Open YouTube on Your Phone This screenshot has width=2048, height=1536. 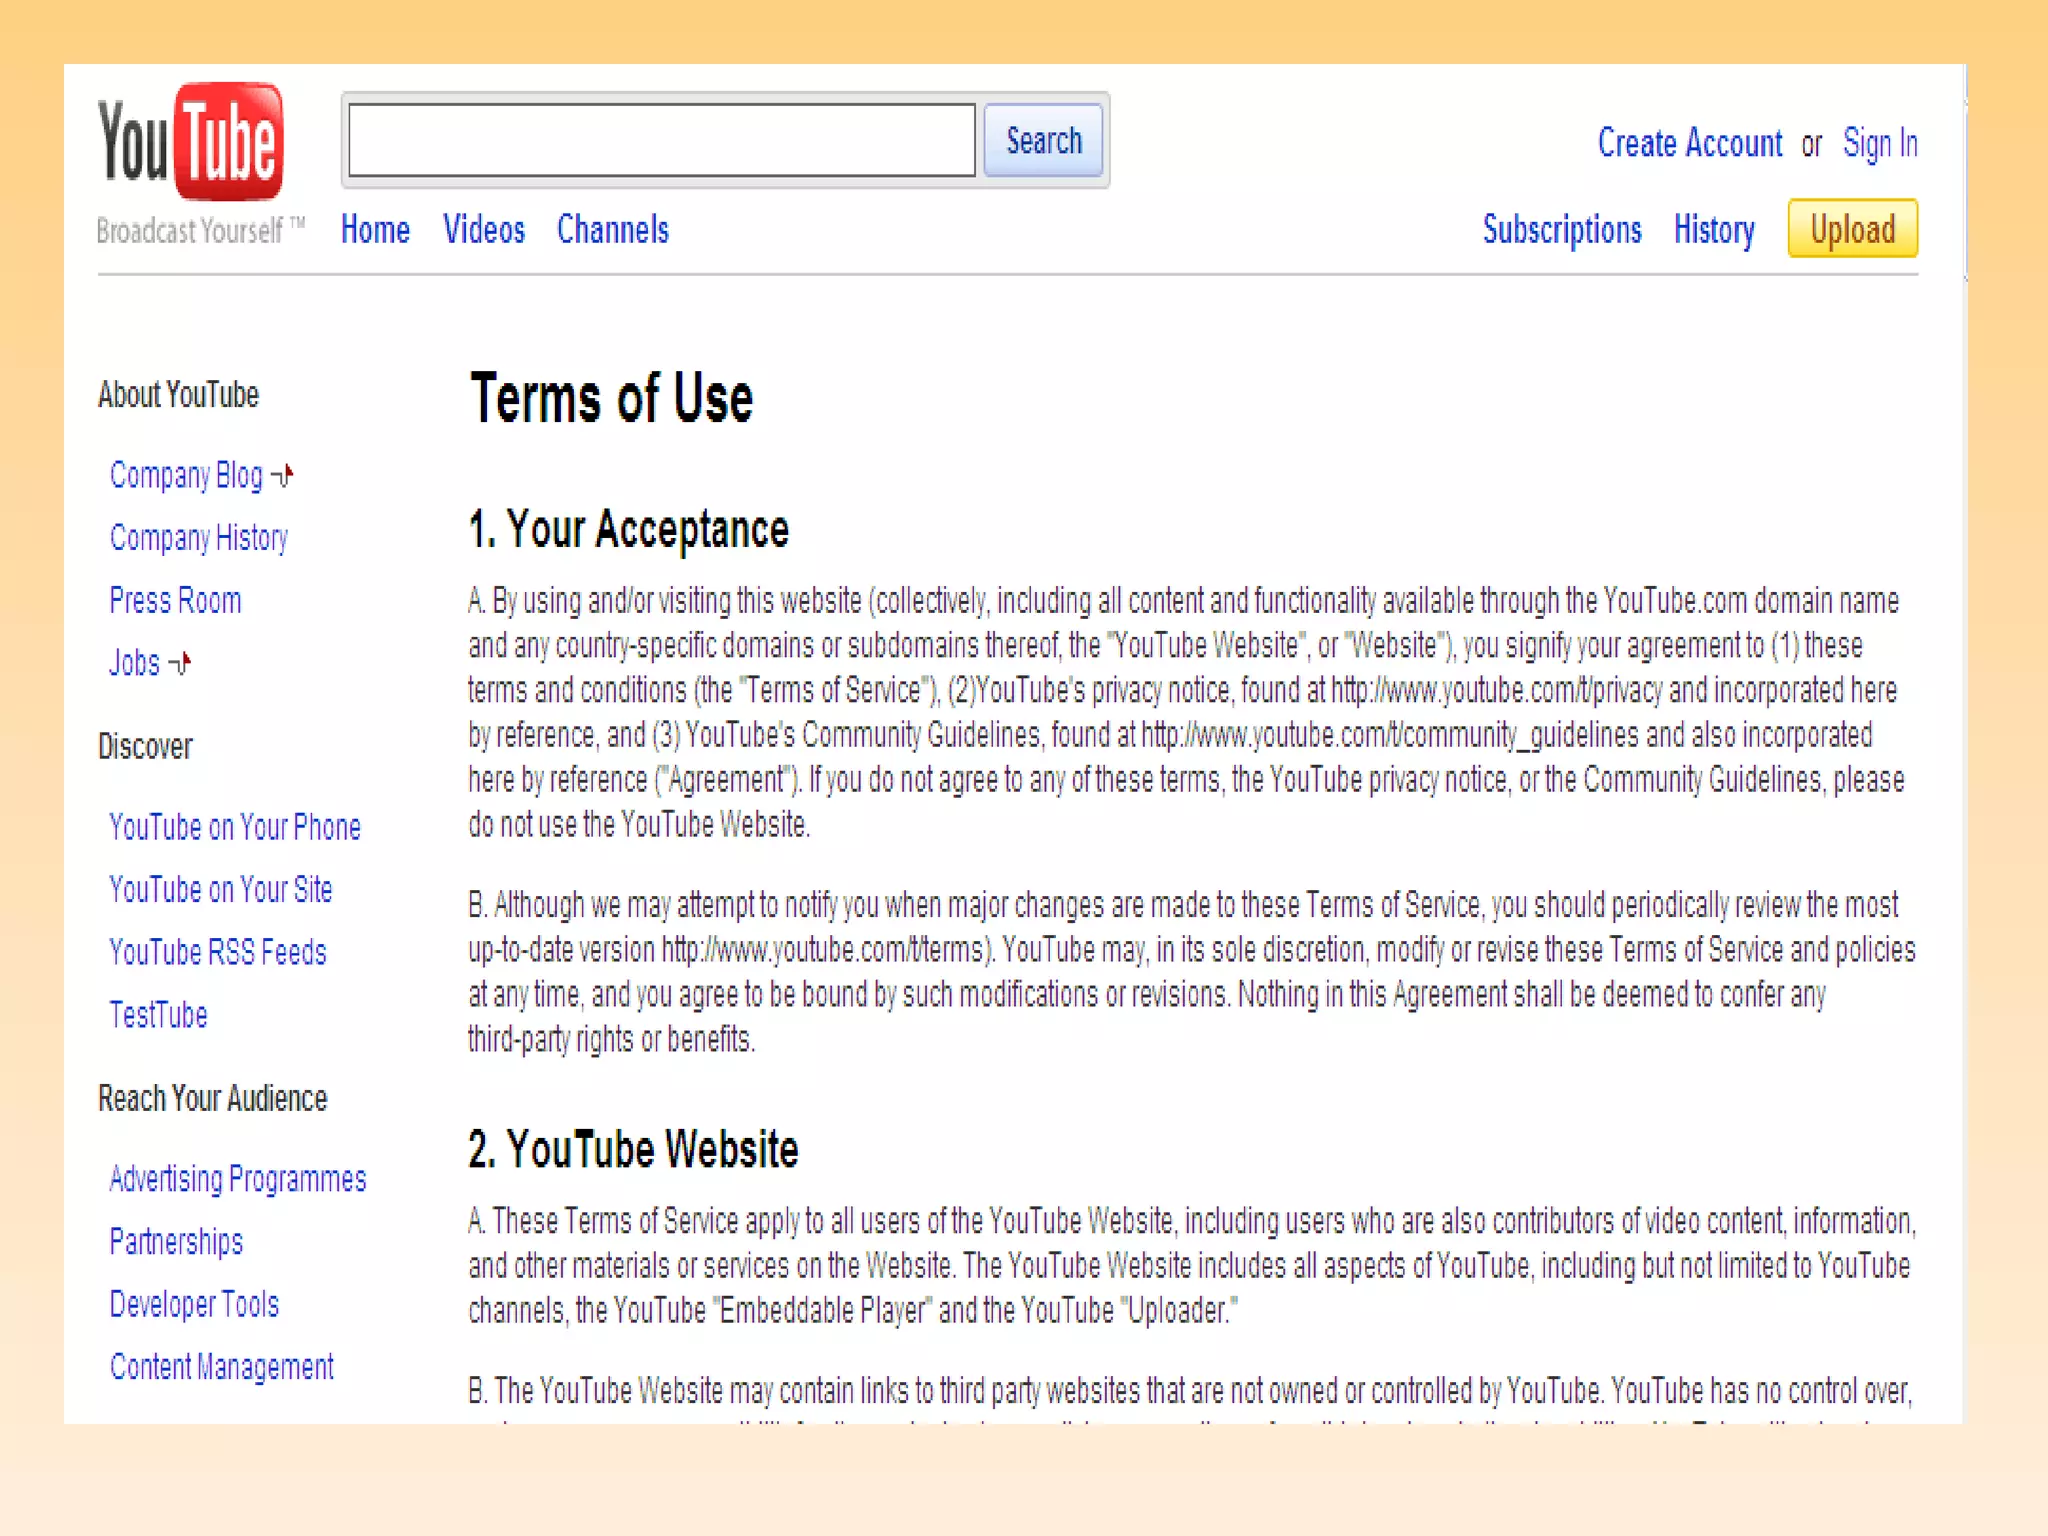234,827
